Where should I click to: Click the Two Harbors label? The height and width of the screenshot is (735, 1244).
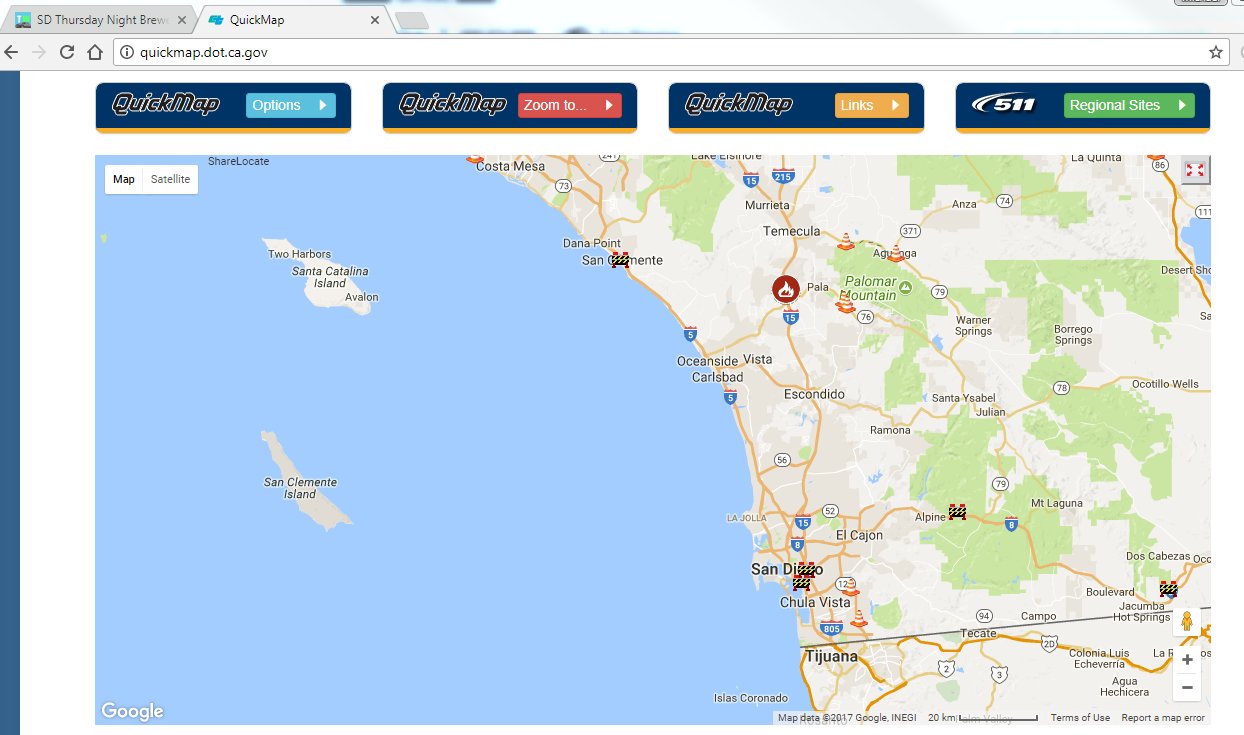pos(299,254)
